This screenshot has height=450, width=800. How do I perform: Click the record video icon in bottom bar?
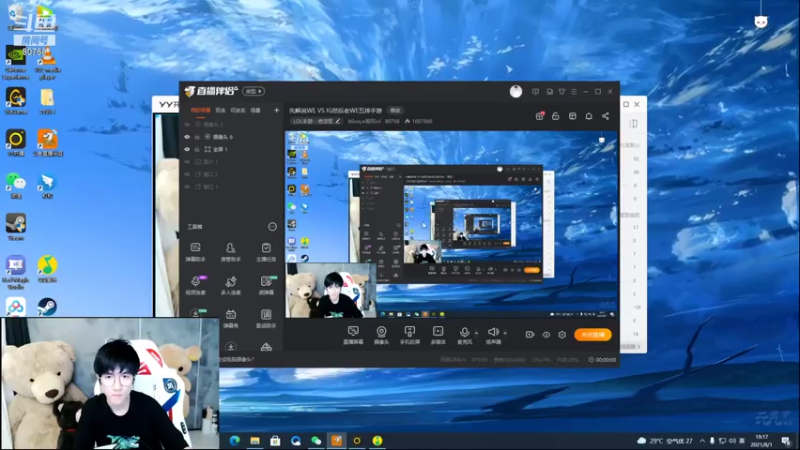click(530, 335)
